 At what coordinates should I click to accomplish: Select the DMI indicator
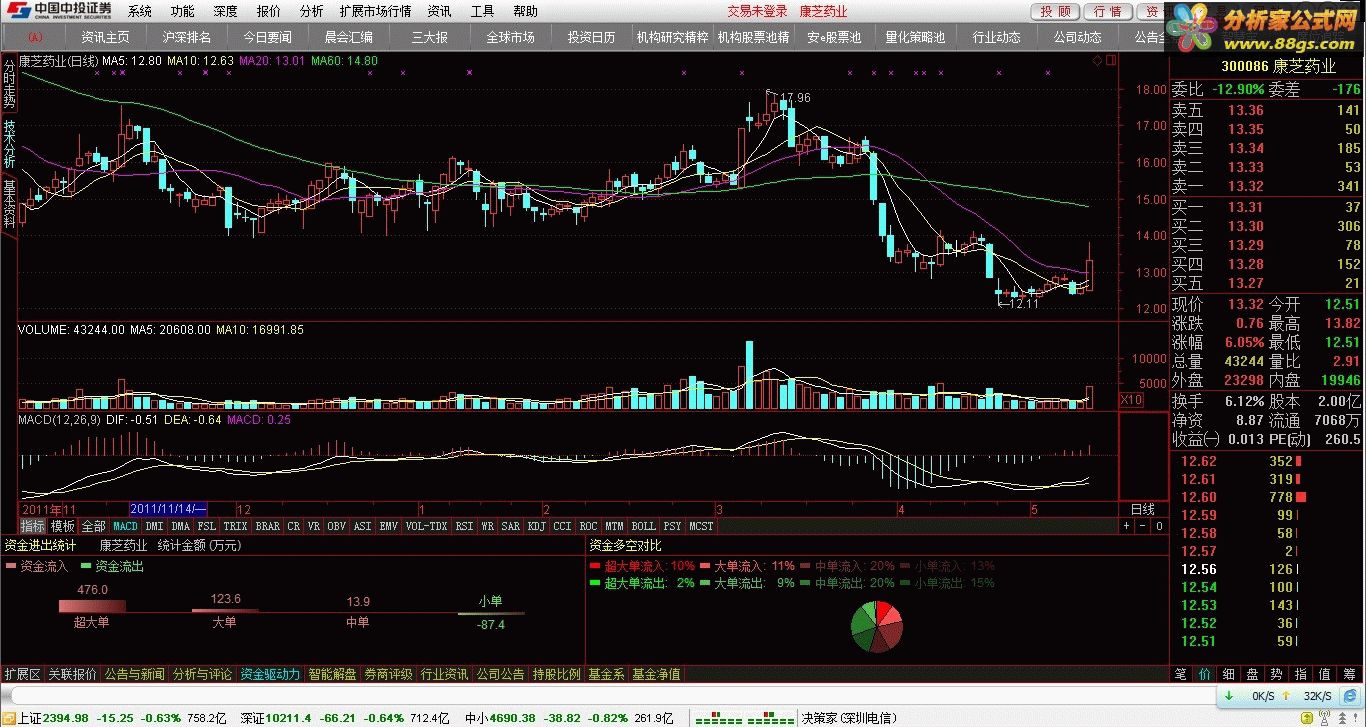[x=154, y=525]
